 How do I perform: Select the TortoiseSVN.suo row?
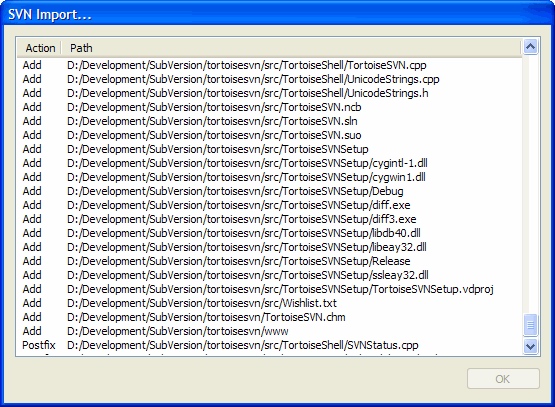click(269, 135)
